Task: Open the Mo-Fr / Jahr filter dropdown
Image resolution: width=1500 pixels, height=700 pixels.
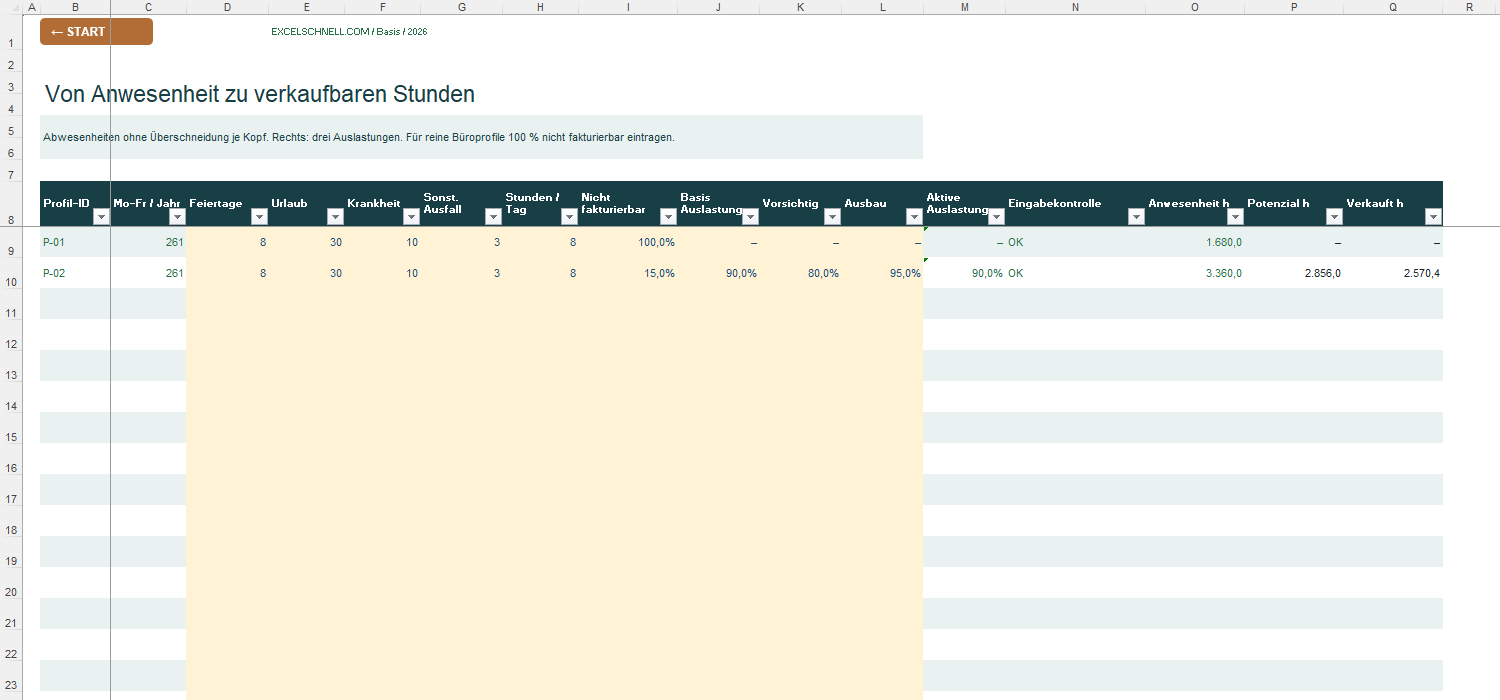Action: pos(177,217)
